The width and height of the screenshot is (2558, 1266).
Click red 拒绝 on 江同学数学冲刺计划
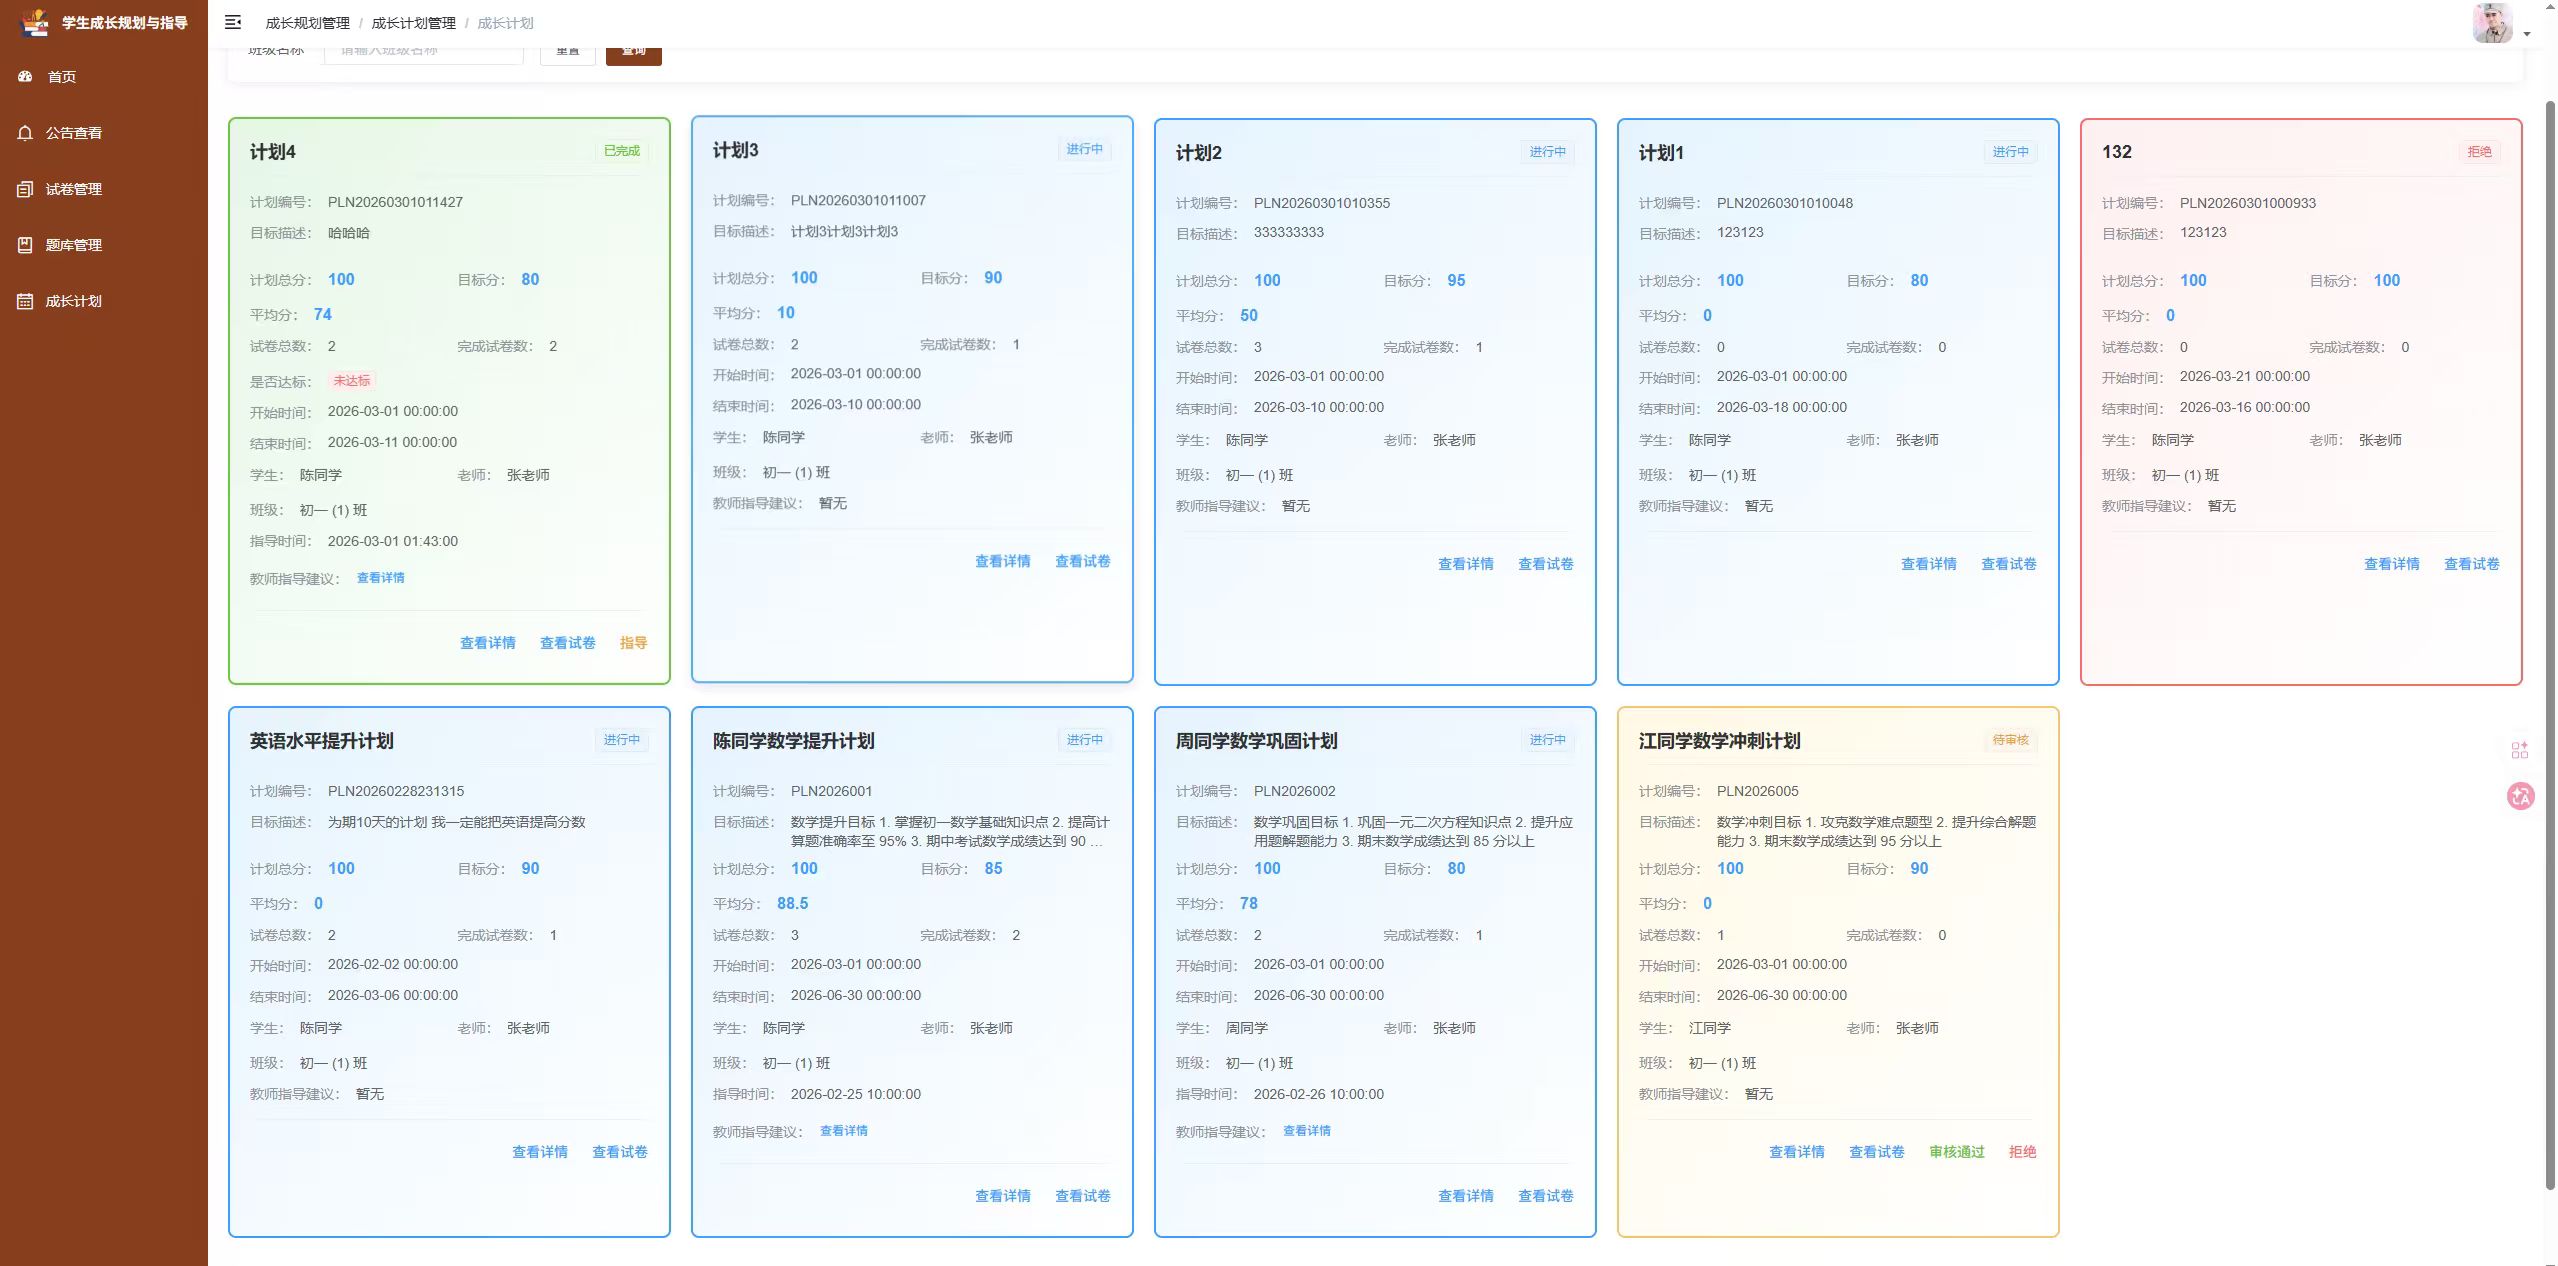tap(2023, 1152)
